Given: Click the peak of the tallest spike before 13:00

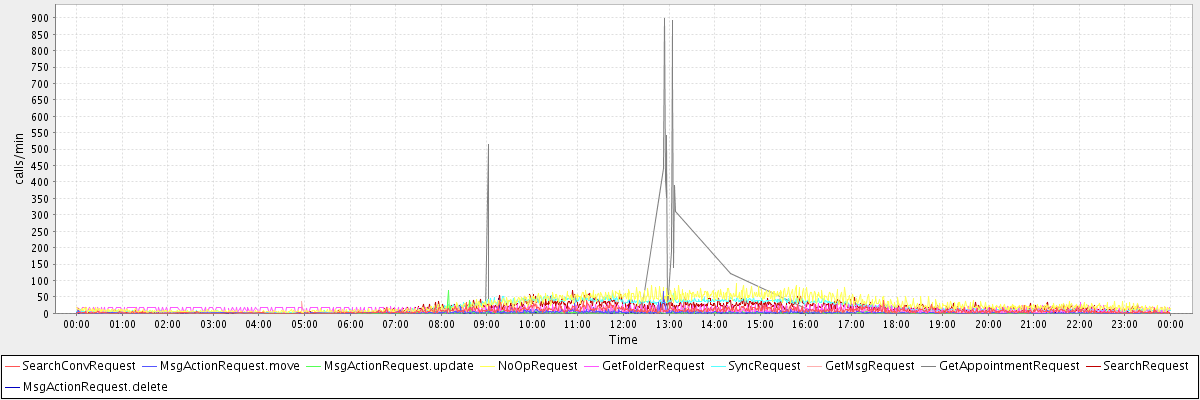Looking at the screenshot, I should click(664, 18).
